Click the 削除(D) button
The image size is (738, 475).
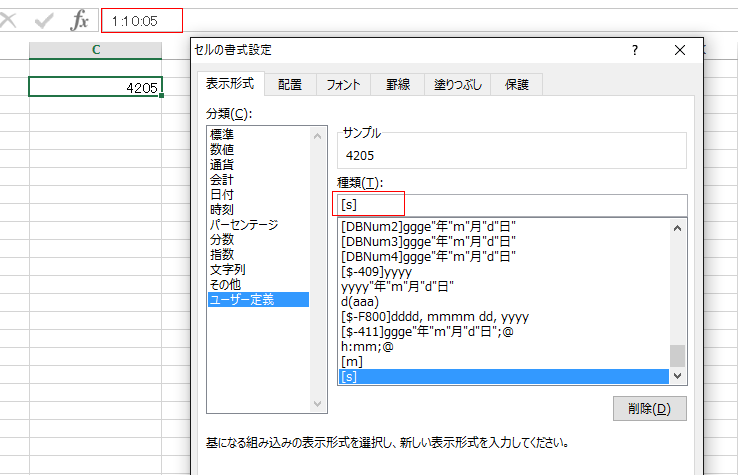(650, 409)
